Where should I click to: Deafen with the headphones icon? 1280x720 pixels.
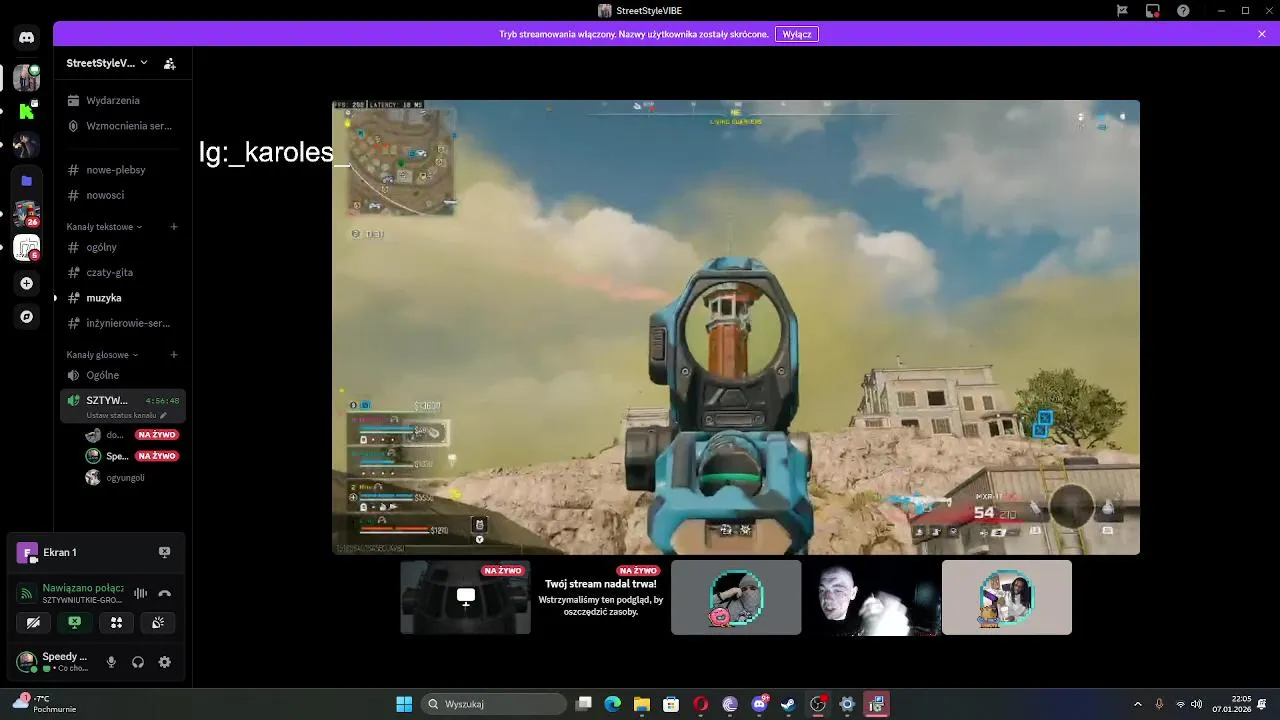click(x=138, y=662)
